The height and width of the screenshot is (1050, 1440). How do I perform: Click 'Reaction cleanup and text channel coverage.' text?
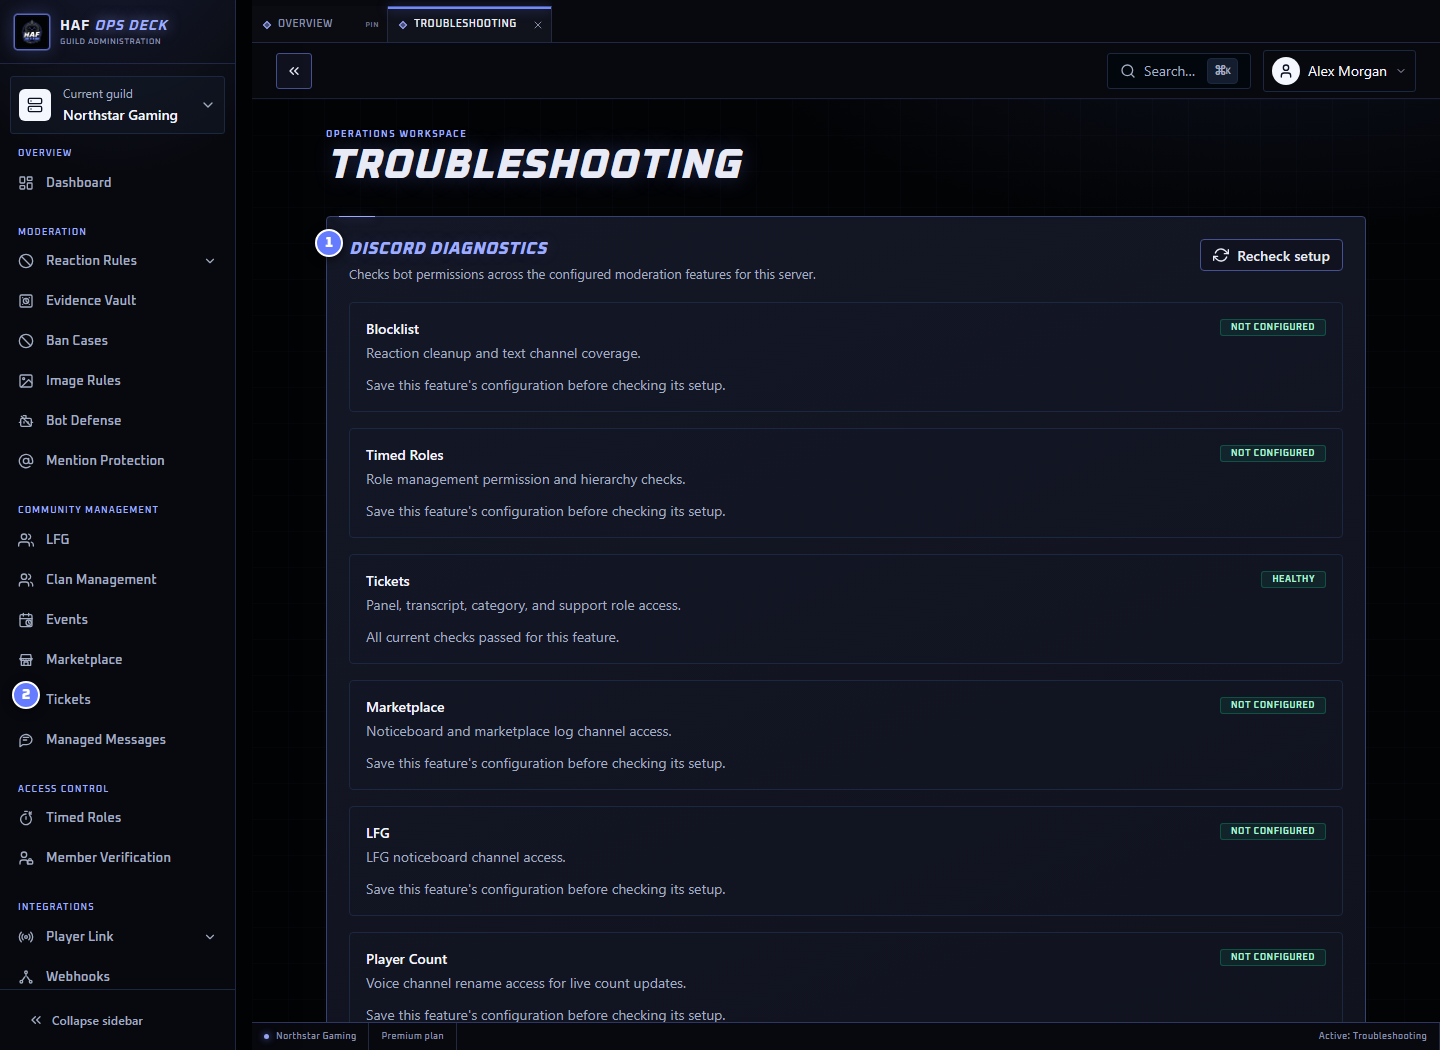[503, 353]
